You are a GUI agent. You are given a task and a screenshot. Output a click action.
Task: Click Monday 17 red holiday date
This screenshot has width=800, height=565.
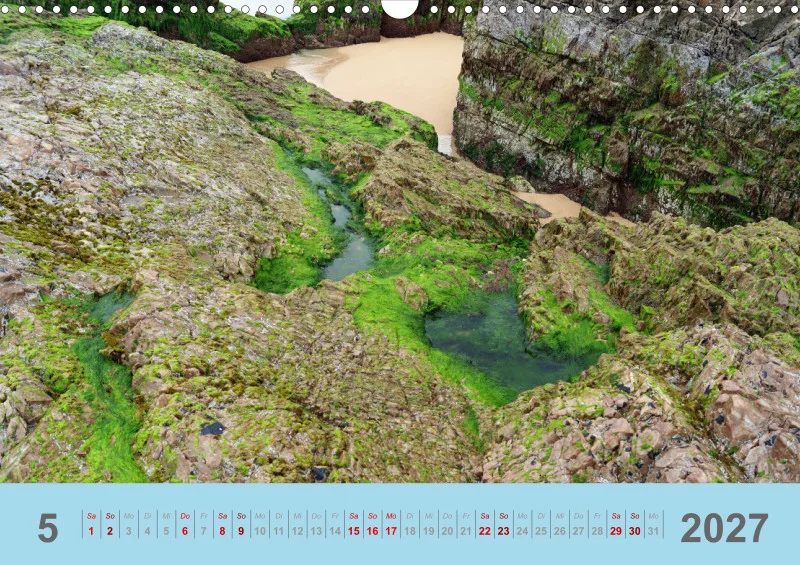[391, 524]
